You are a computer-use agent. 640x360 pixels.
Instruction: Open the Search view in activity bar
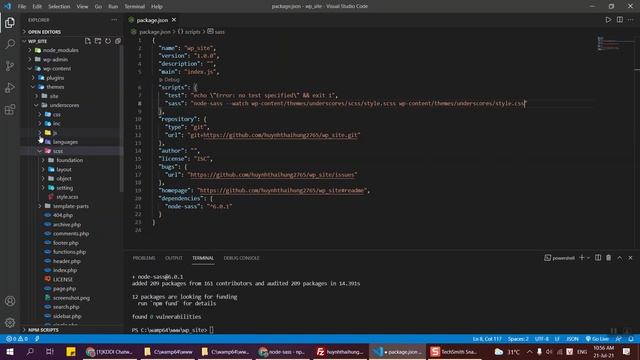tap(10, 44)
